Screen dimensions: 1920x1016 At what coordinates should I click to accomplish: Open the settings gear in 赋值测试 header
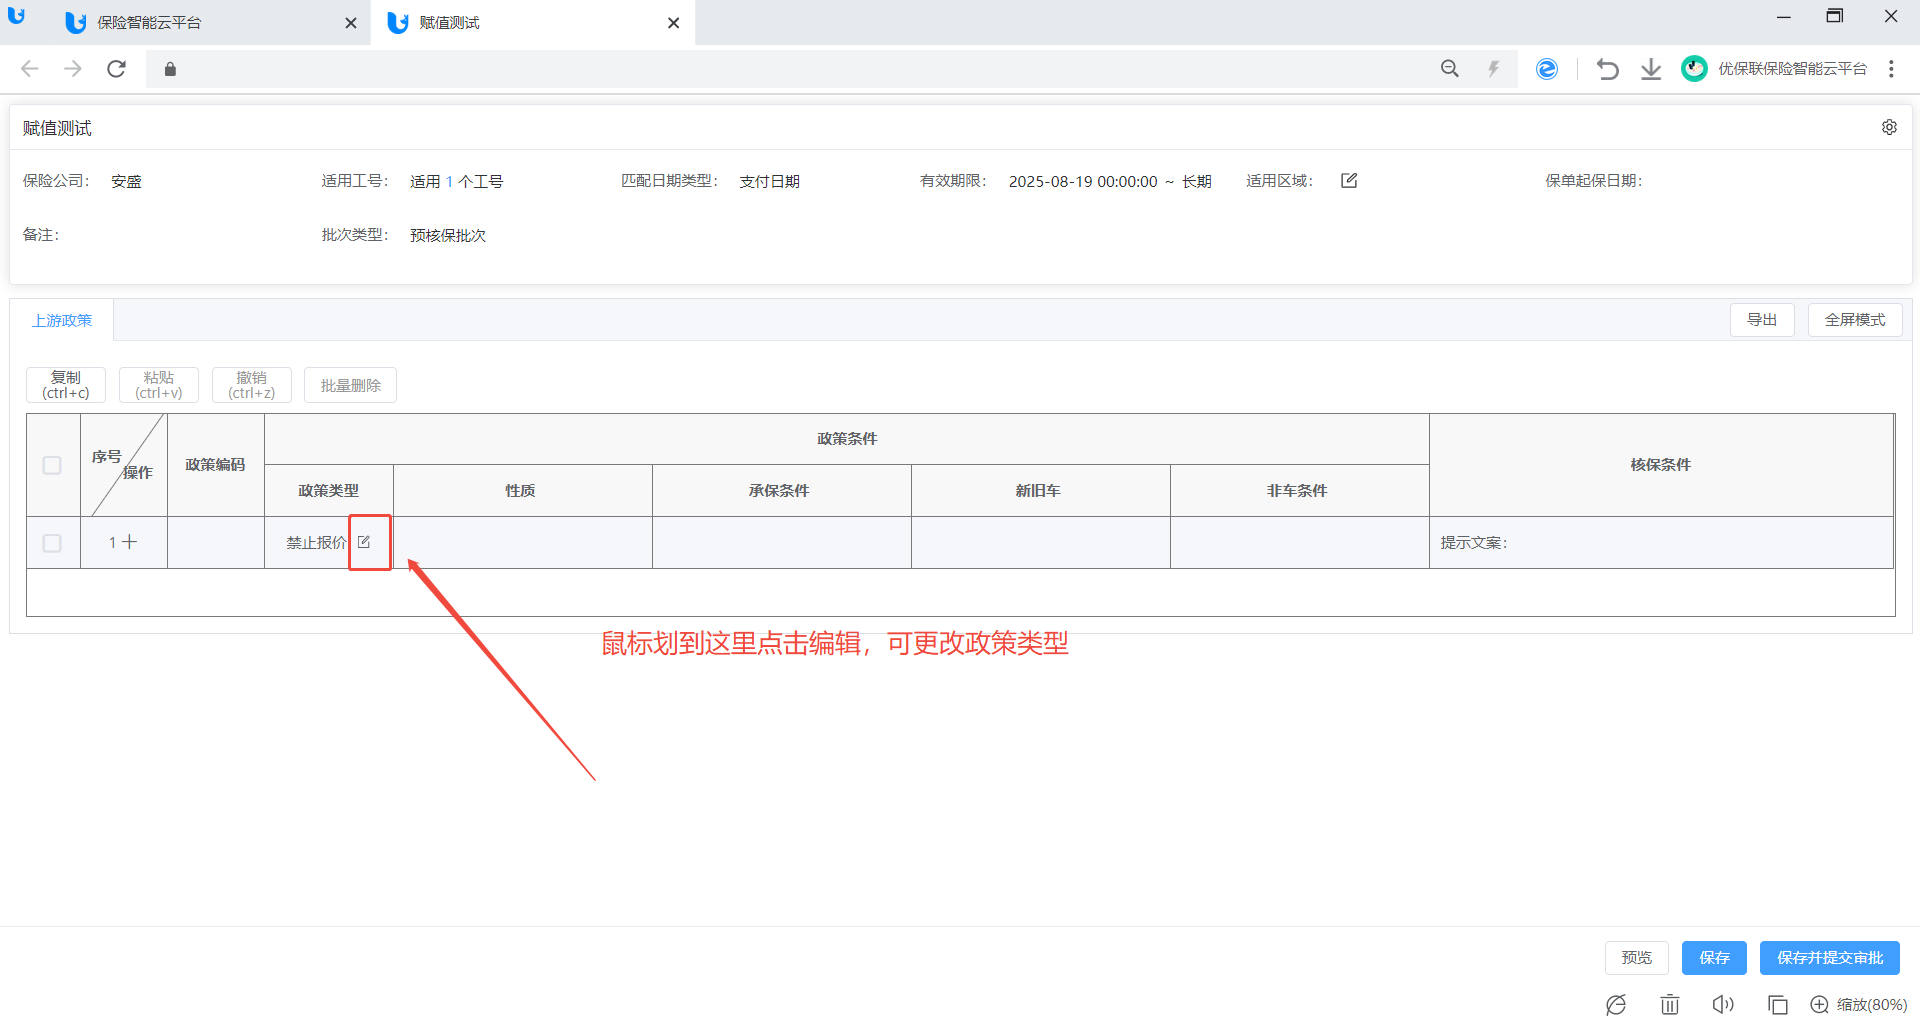1889,127
